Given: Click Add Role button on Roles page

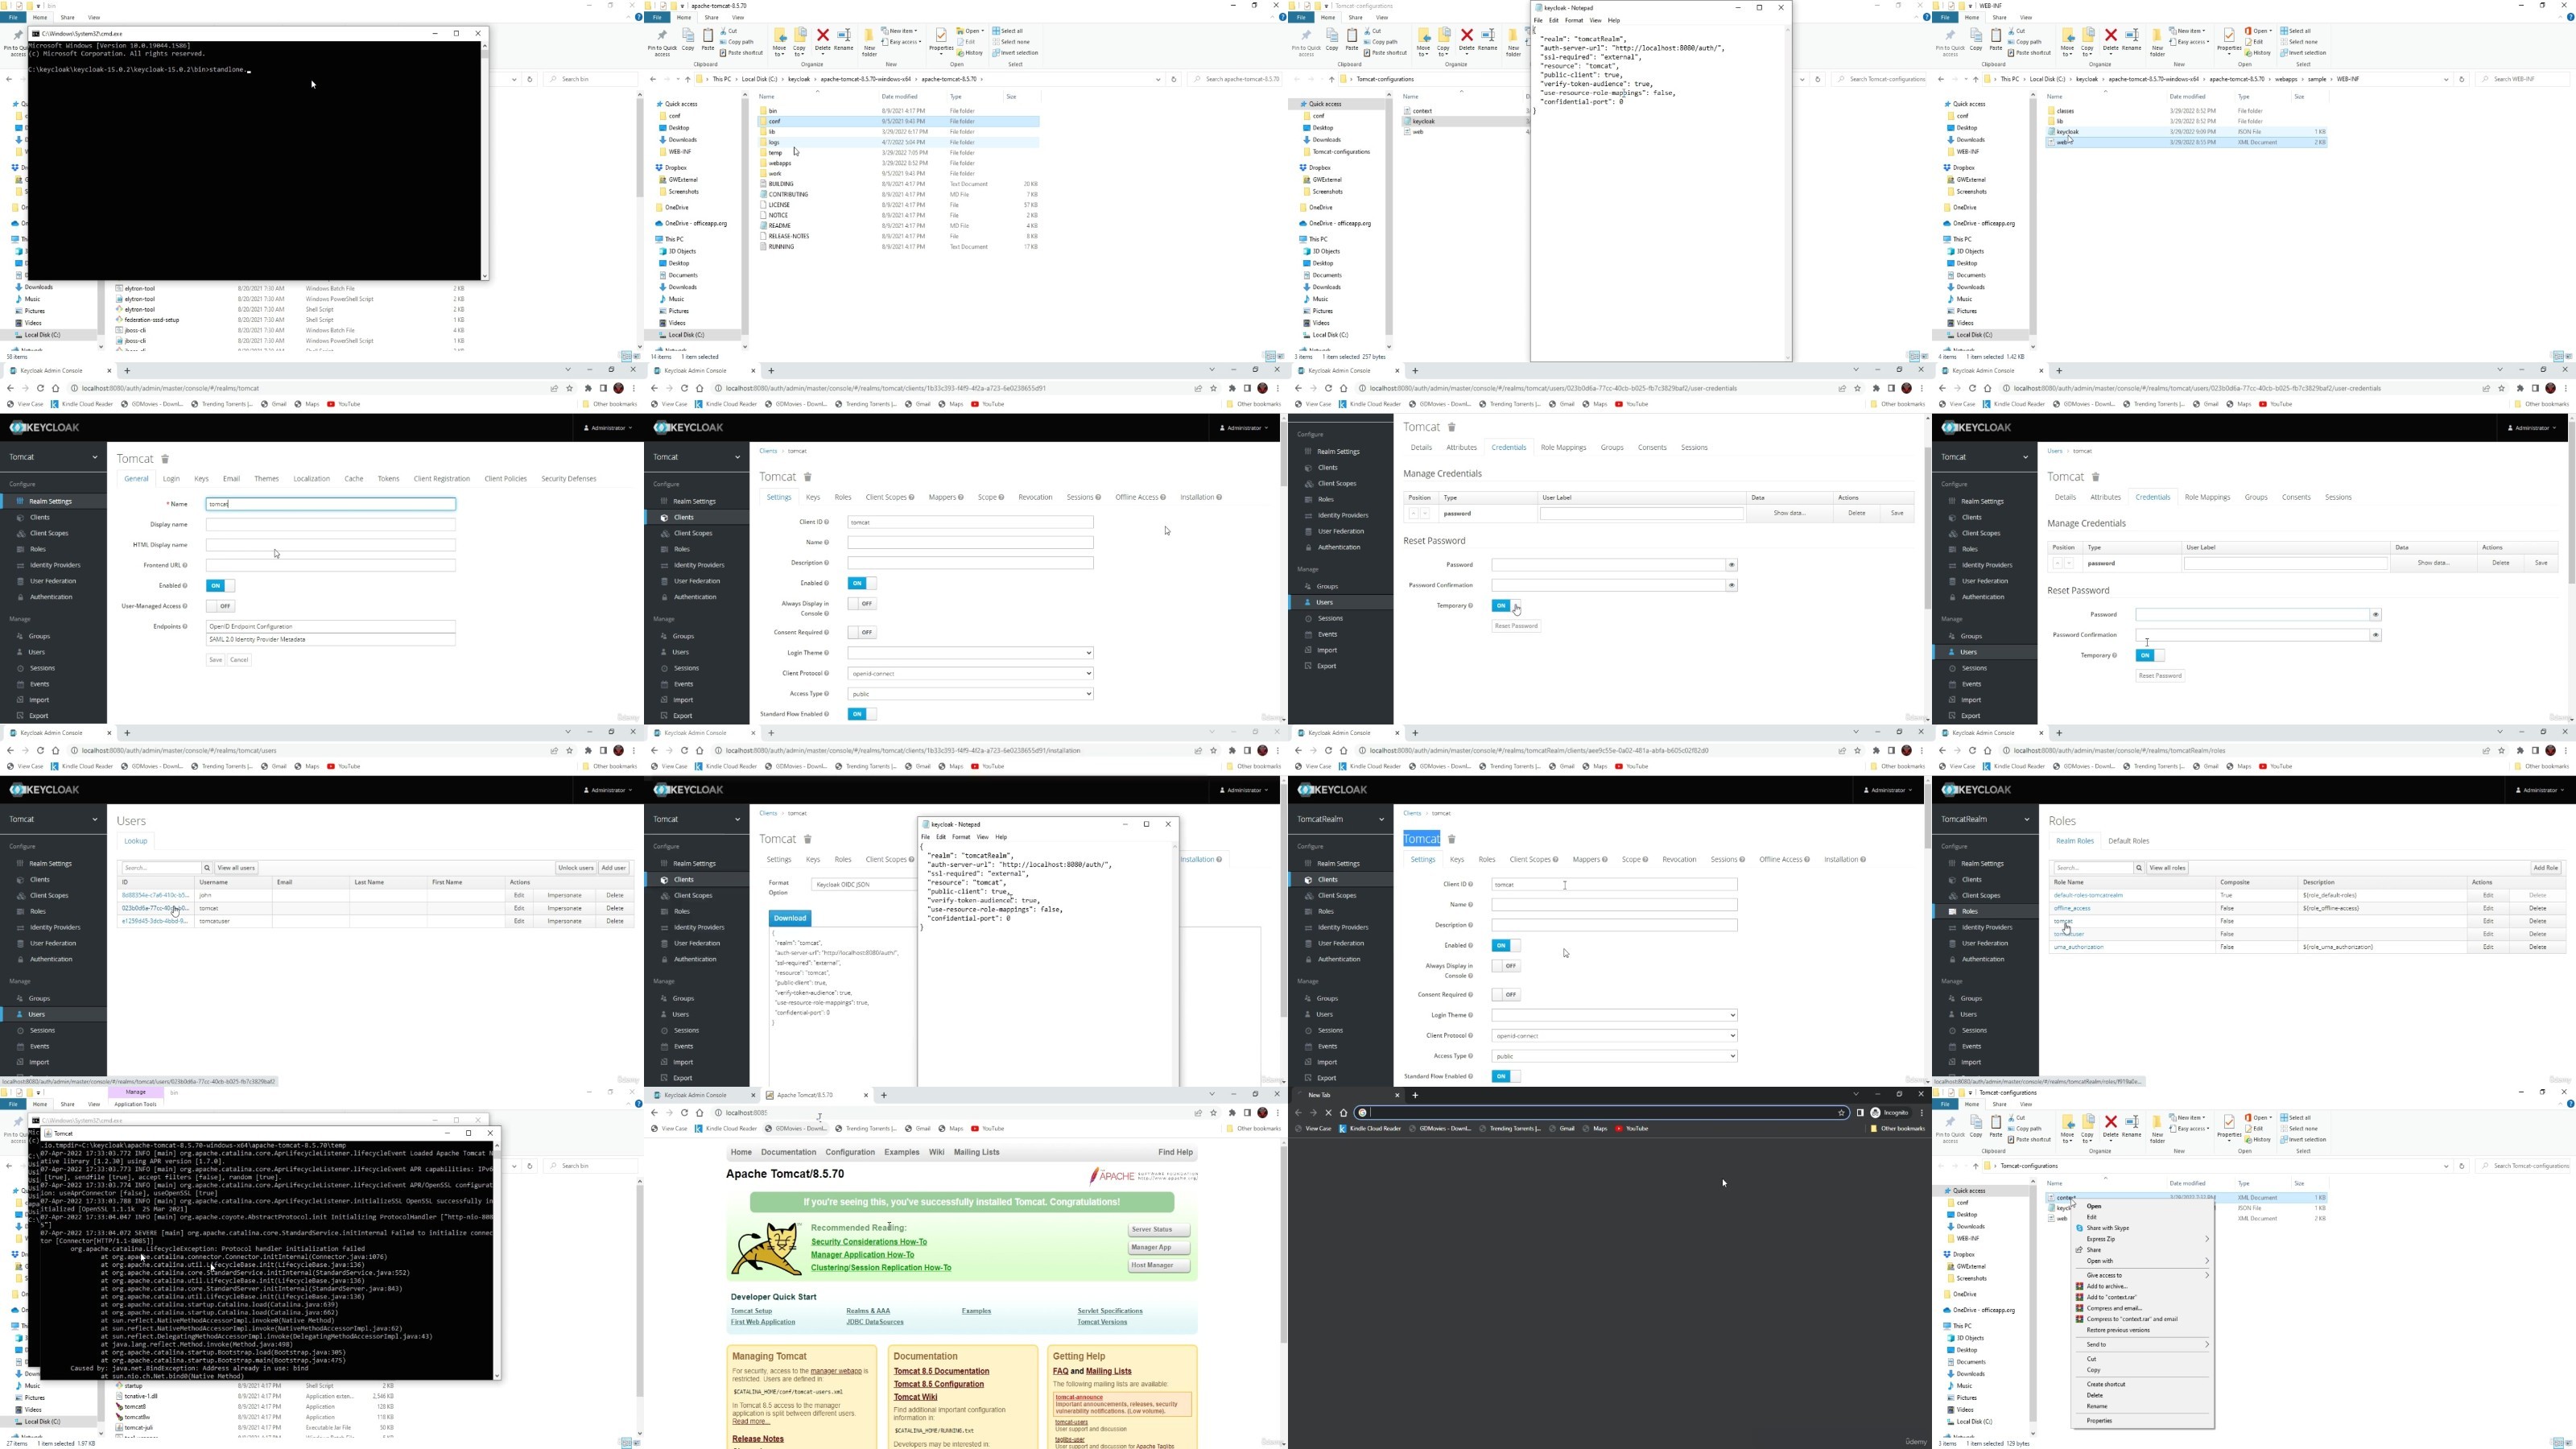Looking at the screenshot, I should point(2545,868).
